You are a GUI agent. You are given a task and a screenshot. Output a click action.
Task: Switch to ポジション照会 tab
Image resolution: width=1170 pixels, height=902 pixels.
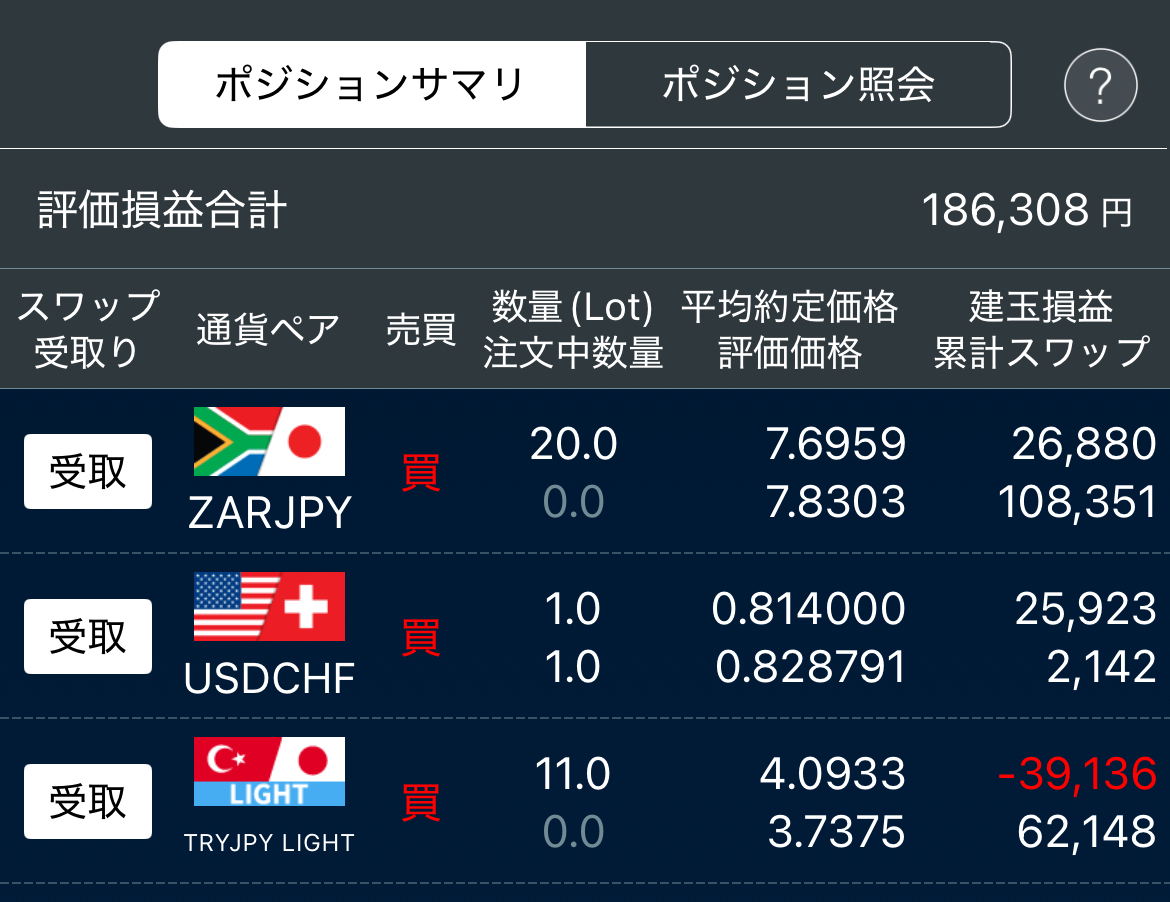[798, 84]
